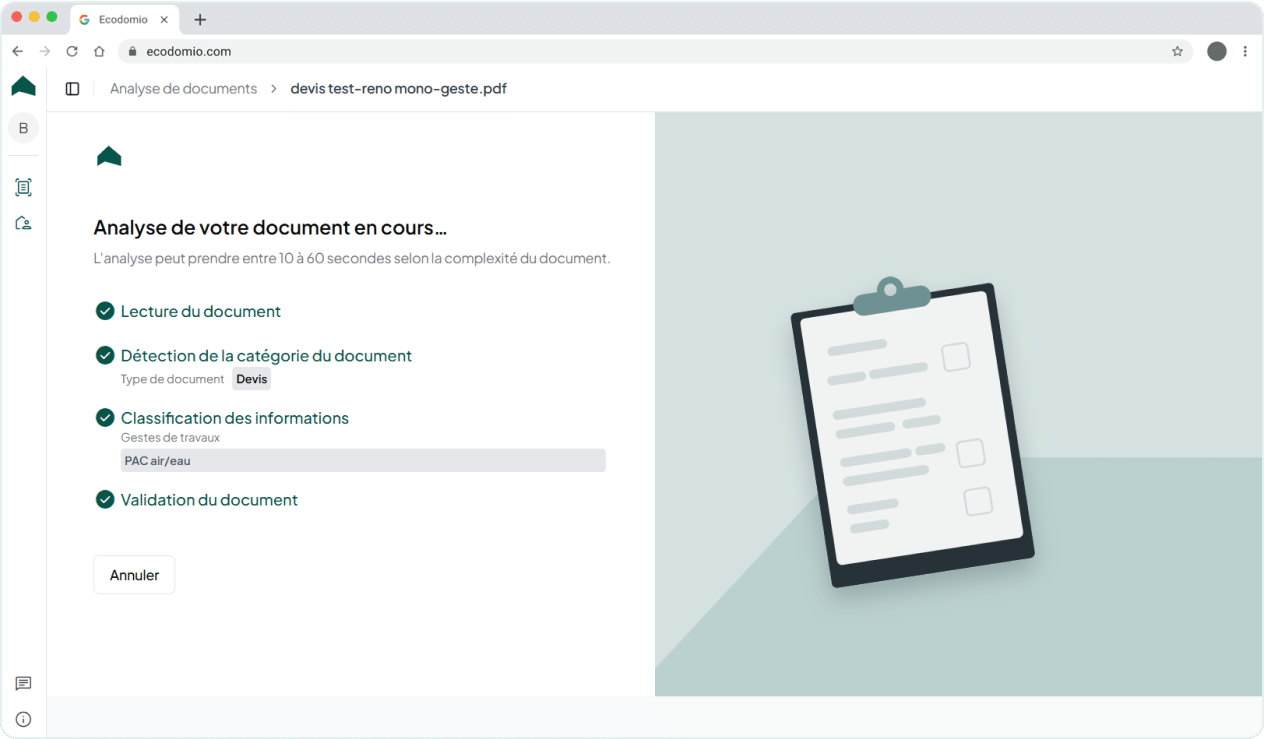
Task: Open the house-with-user sidebar icon
Action: (23, 223)
